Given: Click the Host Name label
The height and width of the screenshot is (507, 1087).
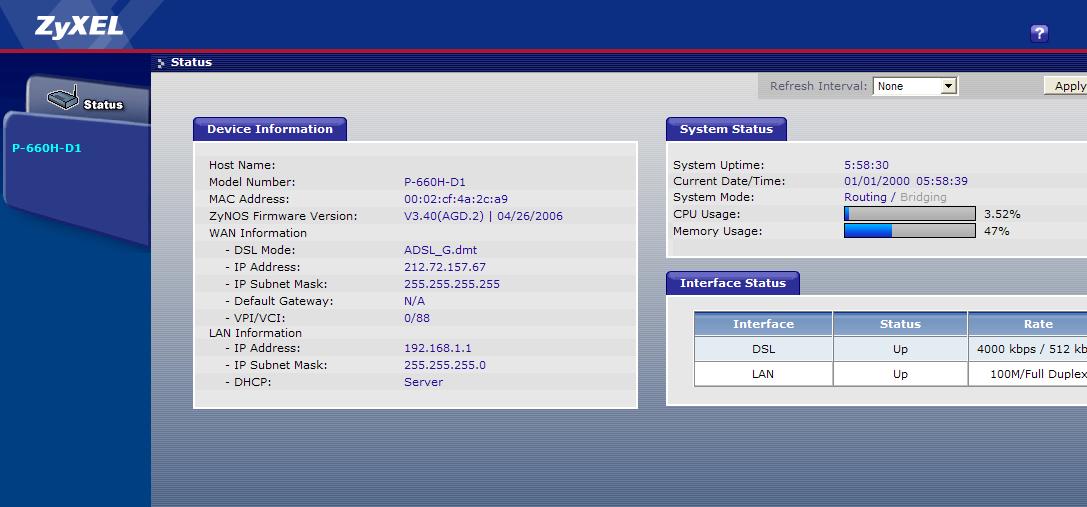Looking at the screenshot, I should coord(242,165).
